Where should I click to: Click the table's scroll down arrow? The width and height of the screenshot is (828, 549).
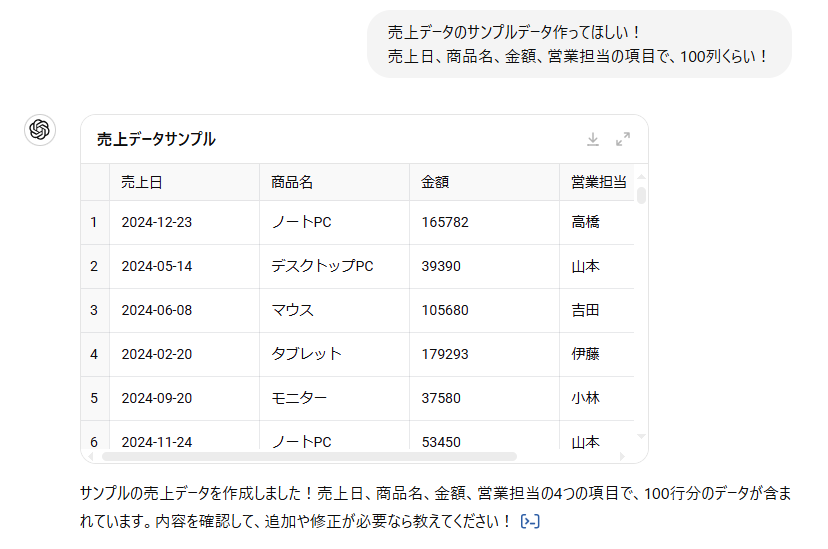pyautogui.click(x=641, y=437)
